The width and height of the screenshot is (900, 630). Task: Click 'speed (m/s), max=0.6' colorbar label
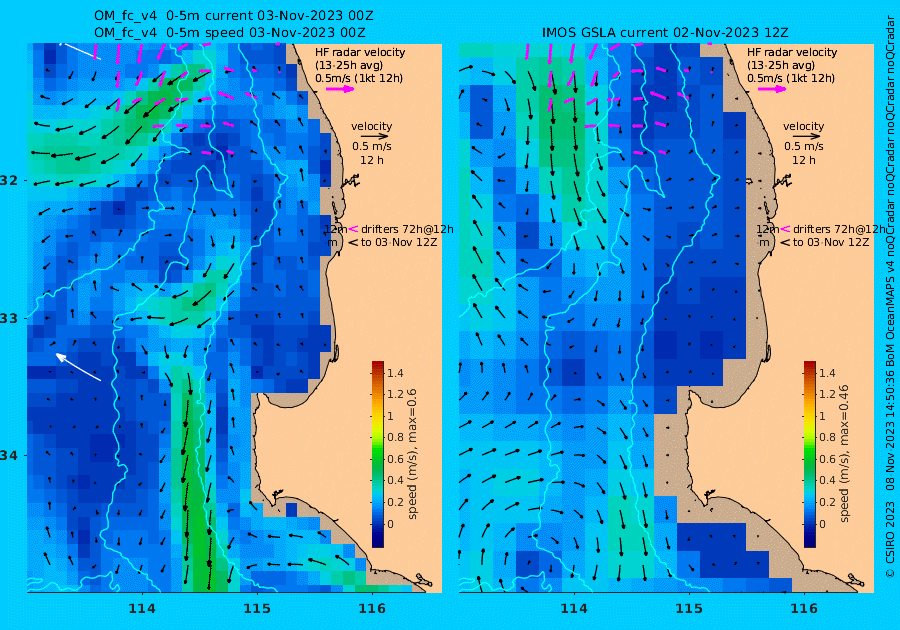(412, 454)
